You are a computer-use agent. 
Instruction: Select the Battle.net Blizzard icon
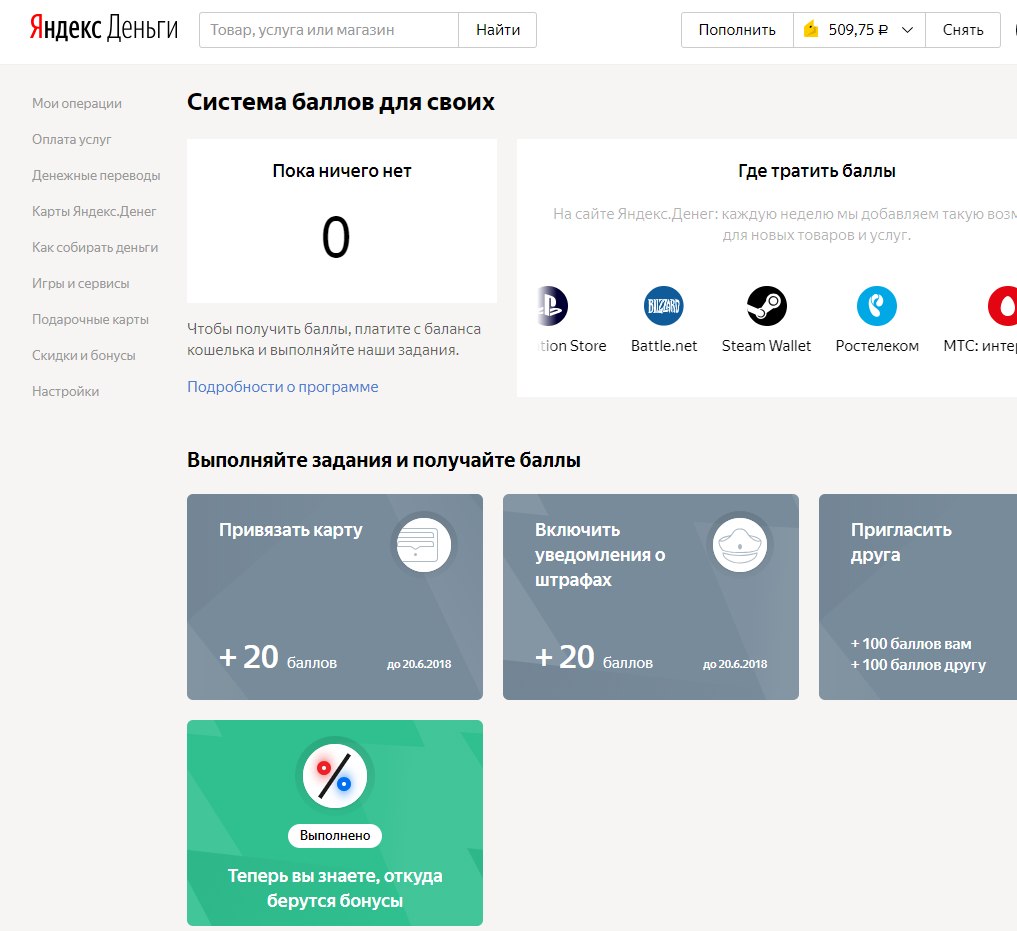click(664, 306)
